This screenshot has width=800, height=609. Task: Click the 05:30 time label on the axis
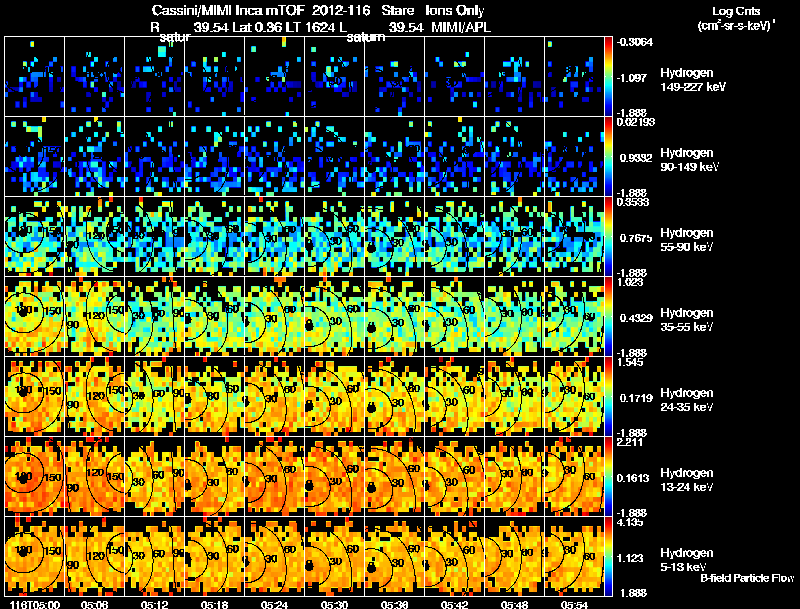335,605
